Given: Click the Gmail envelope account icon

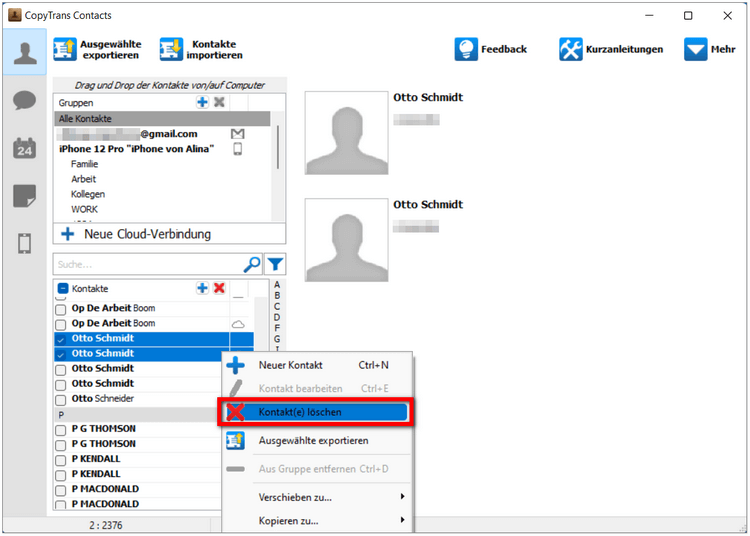Looking at the screenshot, I should 238,134.
